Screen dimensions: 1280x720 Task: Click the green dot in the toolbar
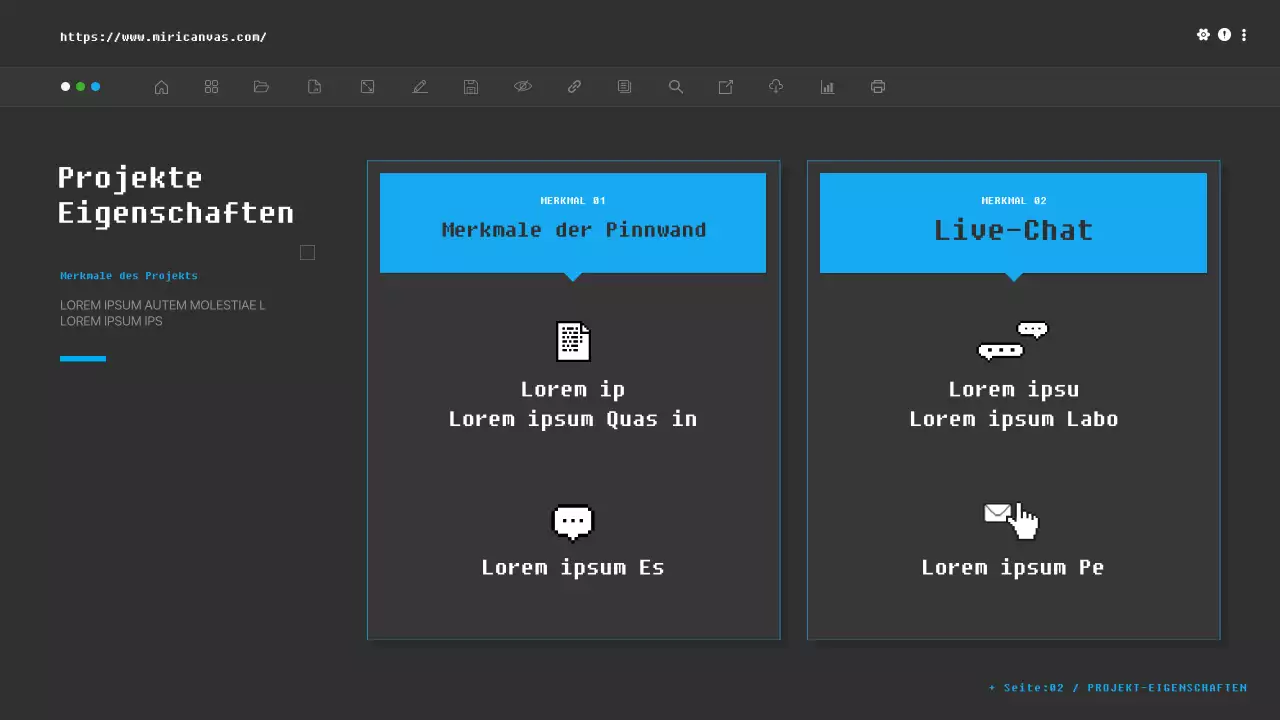pyautogui.click(x=81, y=87)
